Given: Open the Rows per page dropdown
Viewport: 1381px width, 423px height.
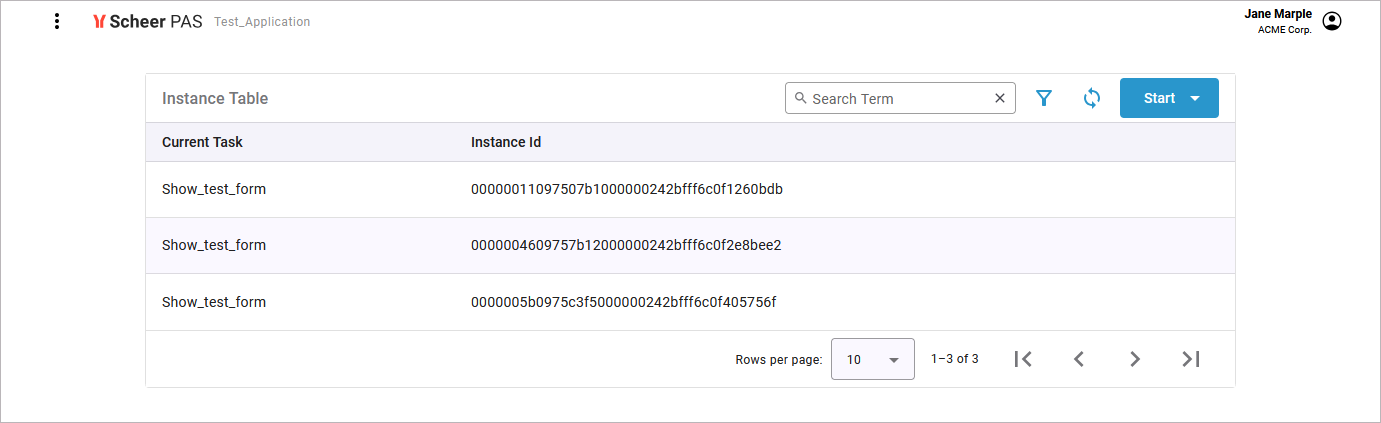Looking at the screenshot, I should 873,359.
